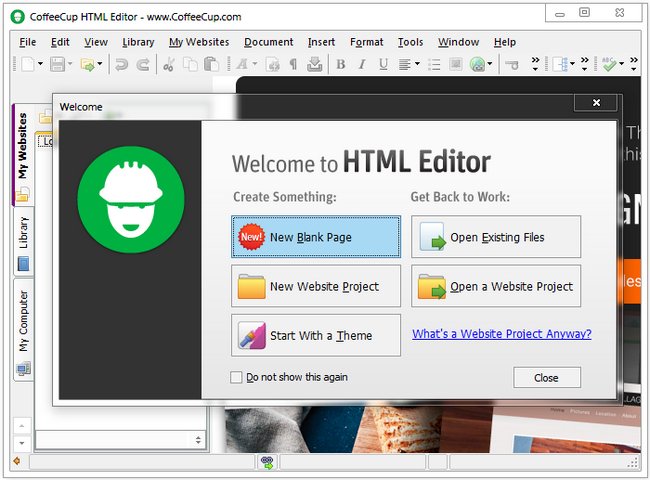The width and height of the screenshot is (650, 480).
Task: Toggle Bold formatting
Action: (x=341, y=64)
